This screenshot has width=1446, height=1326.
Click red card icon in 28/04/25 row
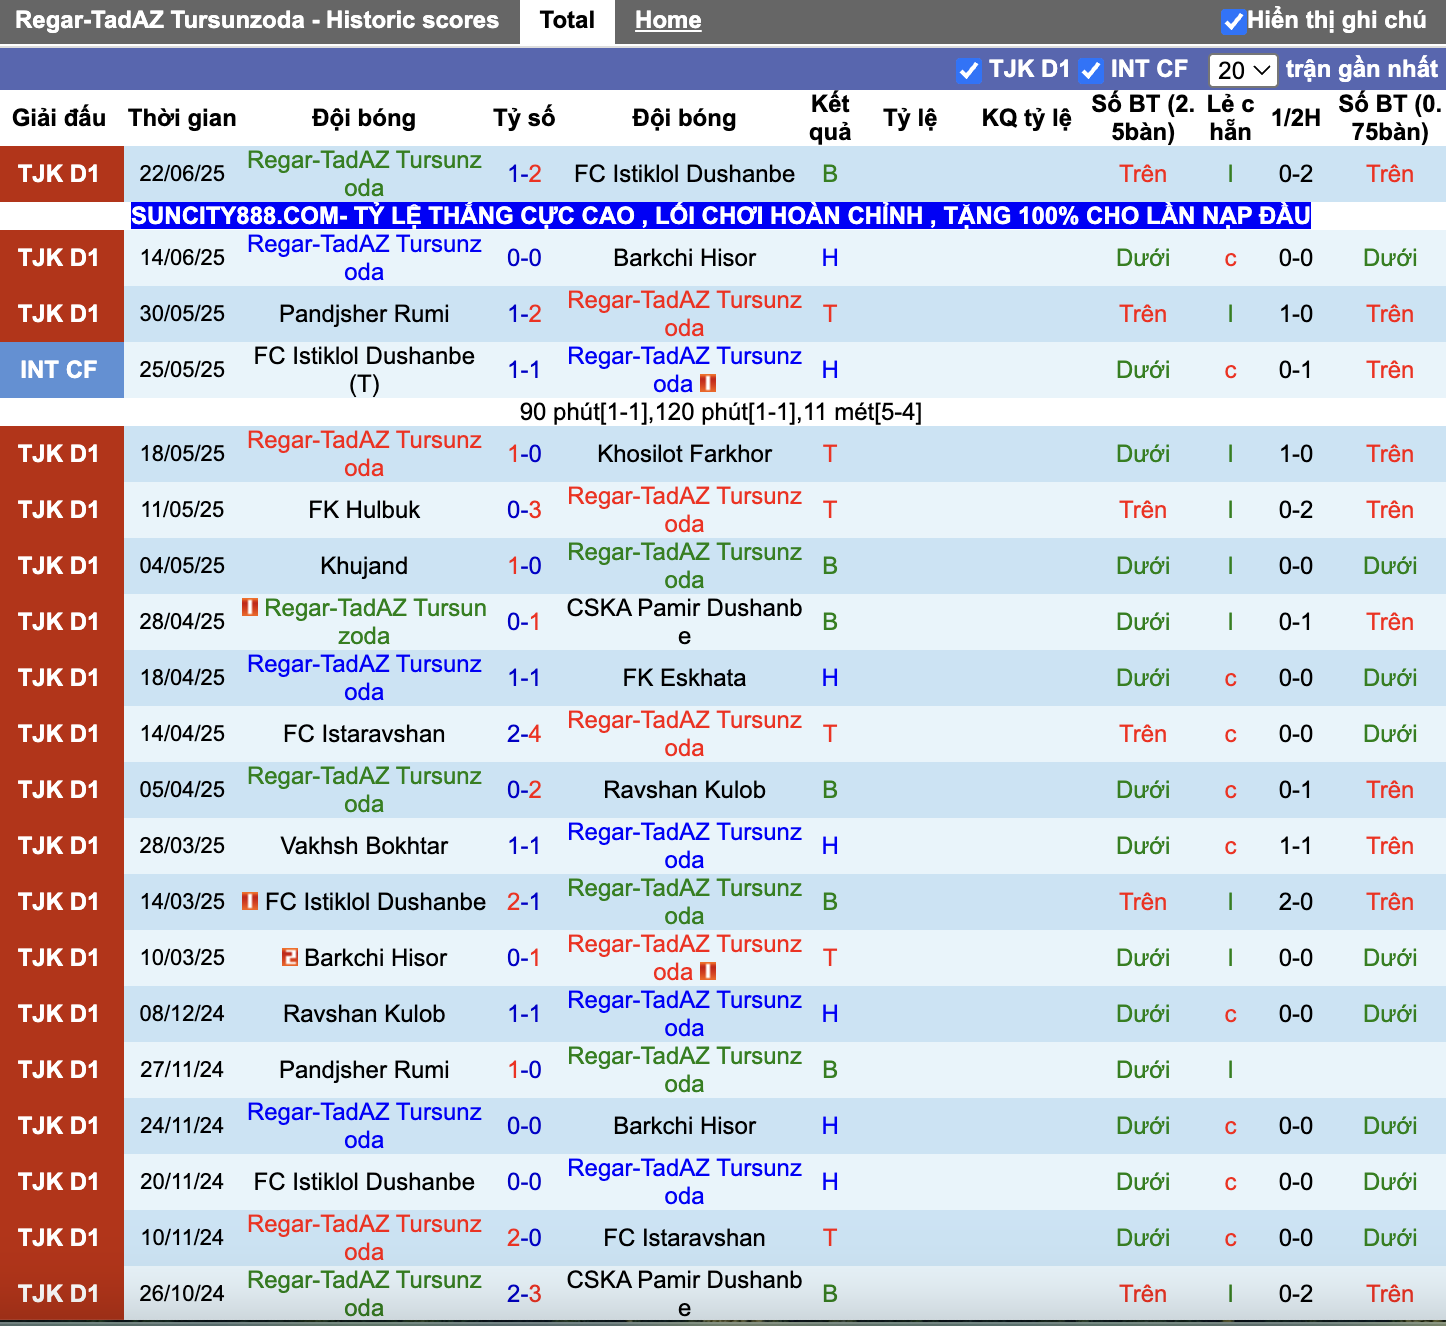pyautogui.click(x=250, y=607)
